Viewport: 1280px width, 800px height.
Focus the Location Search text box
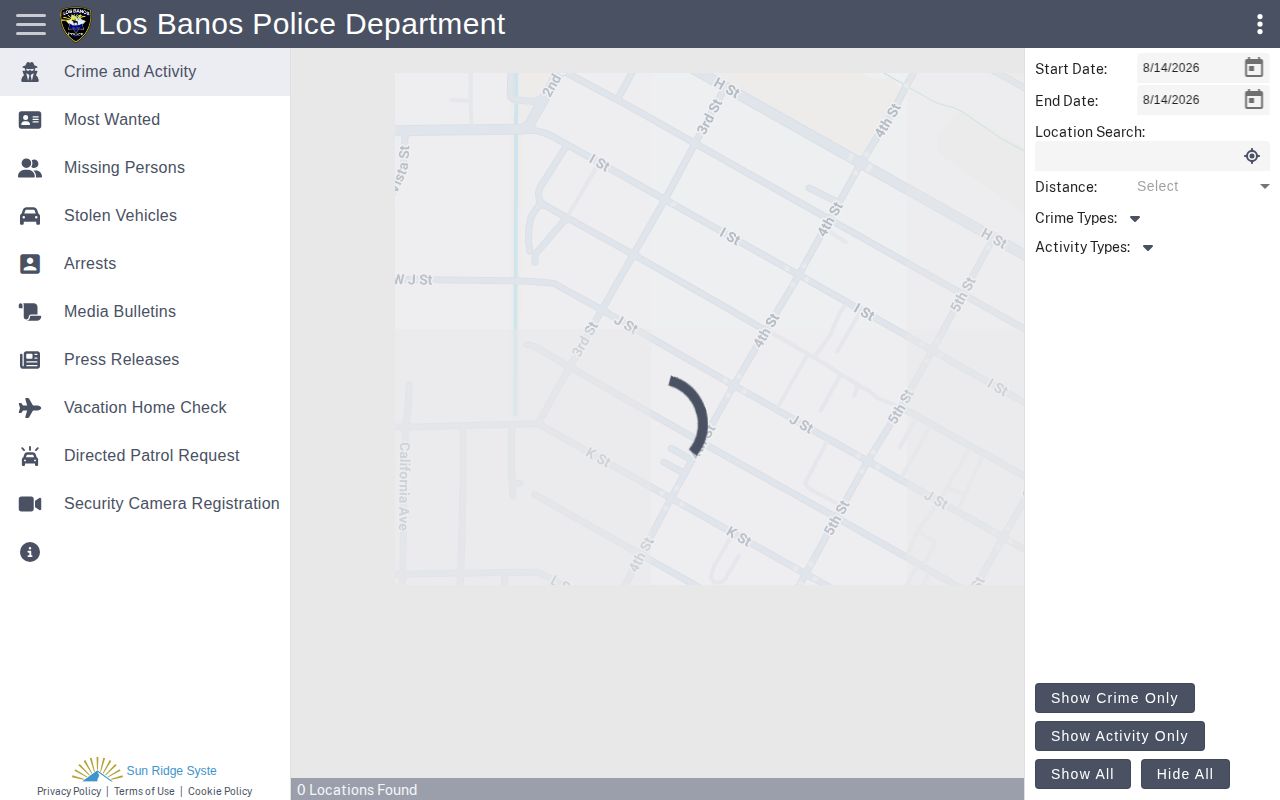tap(1138, 156)
